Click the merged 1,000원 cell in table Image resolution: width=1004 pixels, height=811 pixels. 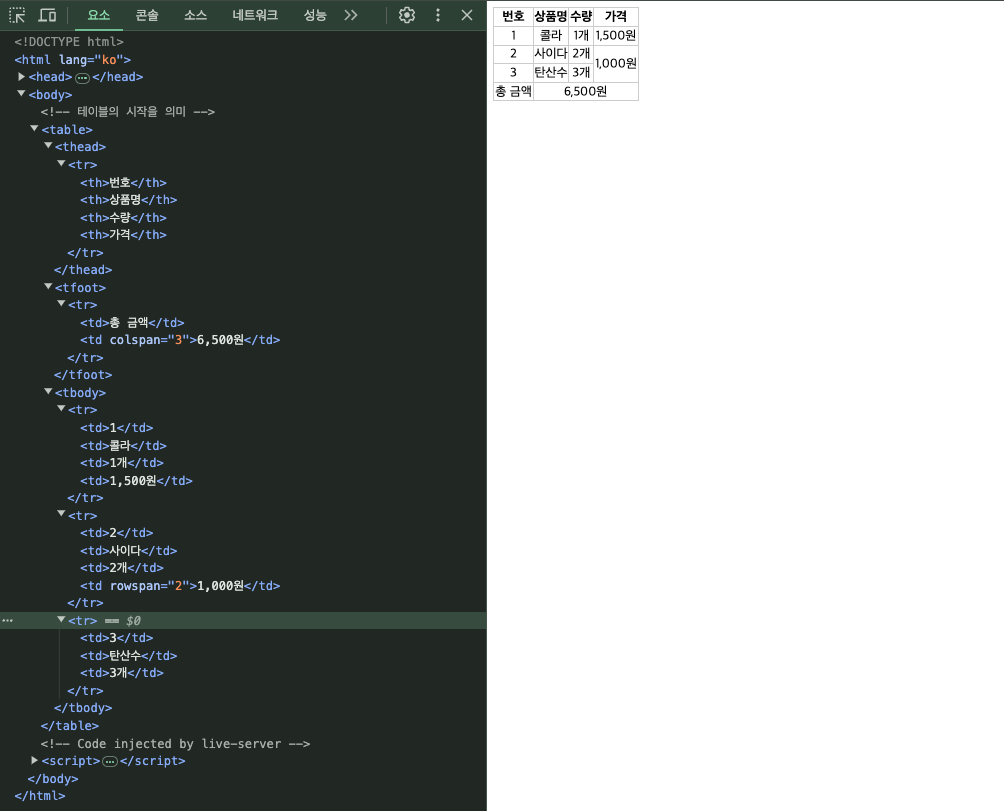[x=615, y=63]
